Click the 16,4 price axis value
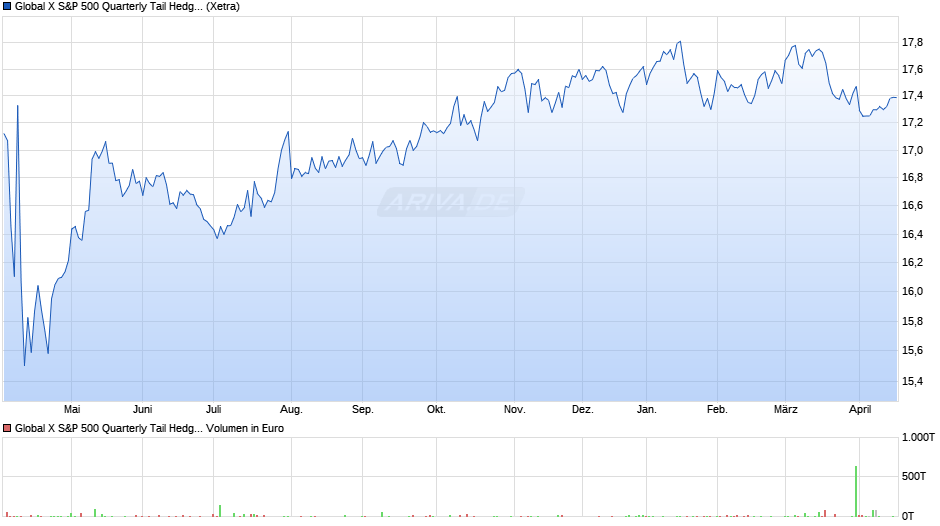The image size is (940, 526). [x=912, y=234]
